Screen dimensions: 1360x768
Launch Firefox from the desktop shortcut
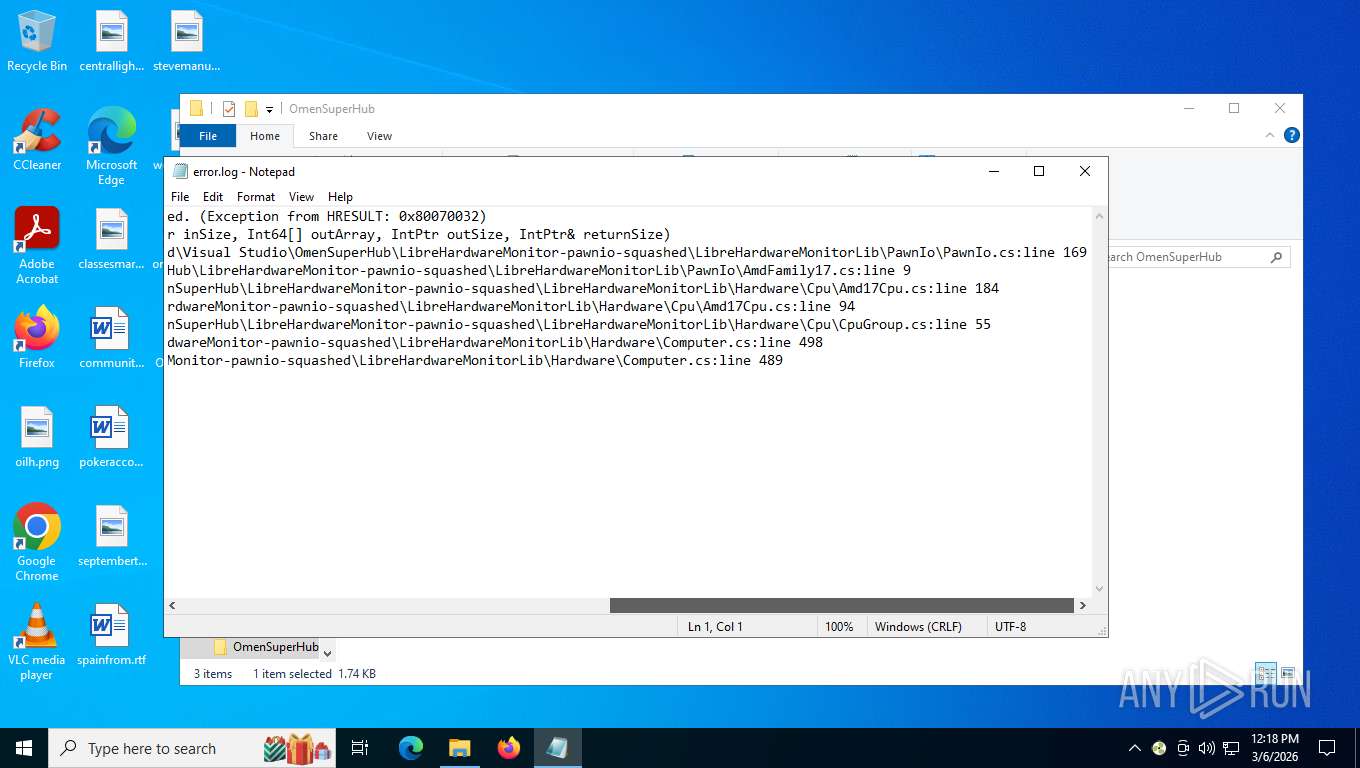(37, 337)
